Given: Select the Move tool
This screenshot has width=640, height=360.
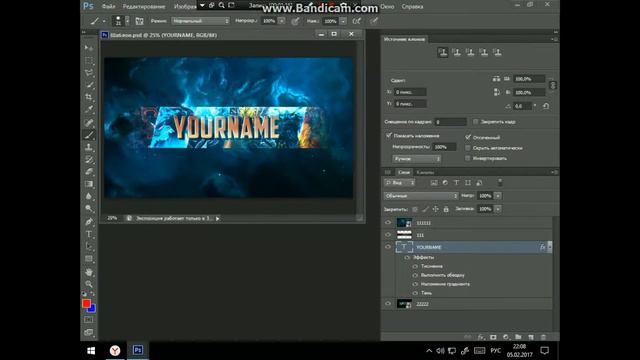Looking at the screenshot, I should (x=89, y=48).
